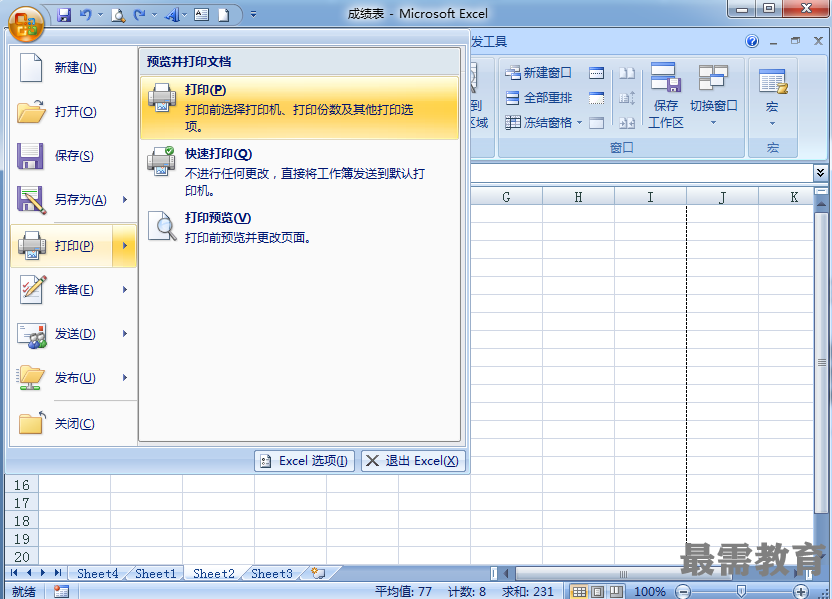Select row 18 header
This screenshot has height=599, width=832.
point(22,520)
